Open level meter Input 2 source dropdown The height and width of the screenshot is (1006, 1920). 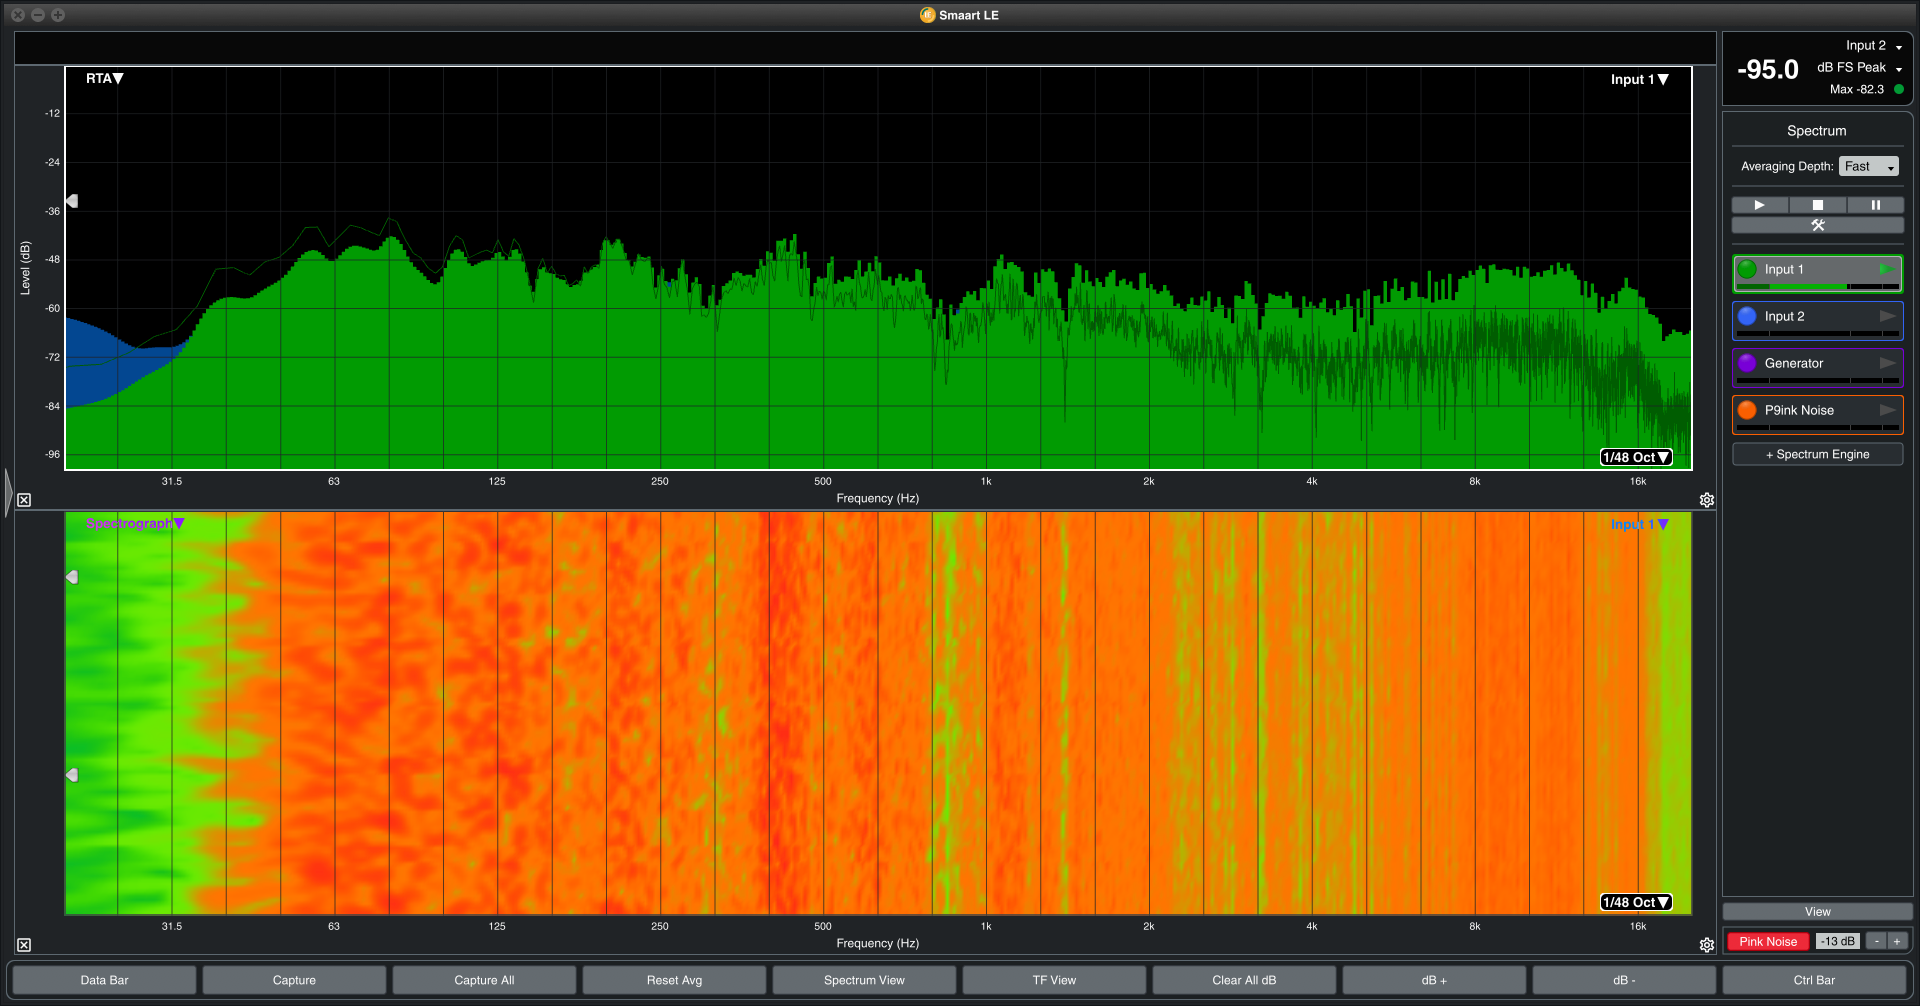coord(1874,46)
